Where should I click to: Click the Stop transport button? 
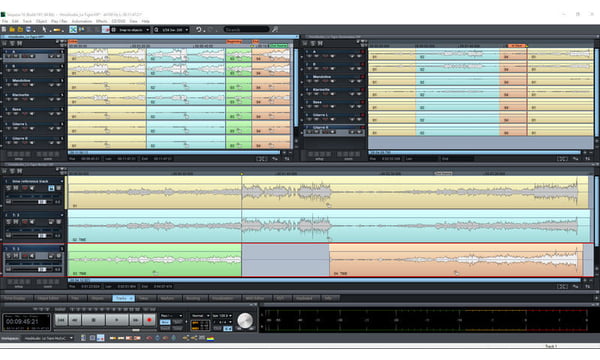pos(93,320)
